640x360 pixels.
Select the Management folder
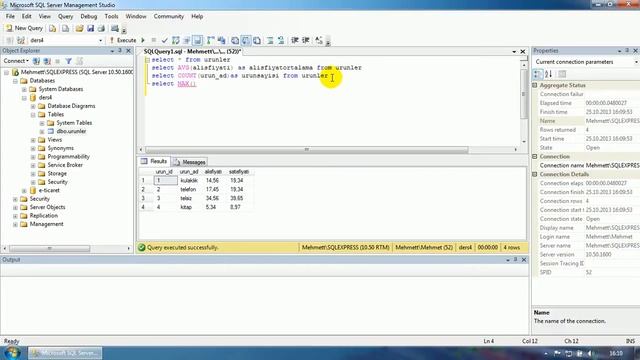[47, 224]
